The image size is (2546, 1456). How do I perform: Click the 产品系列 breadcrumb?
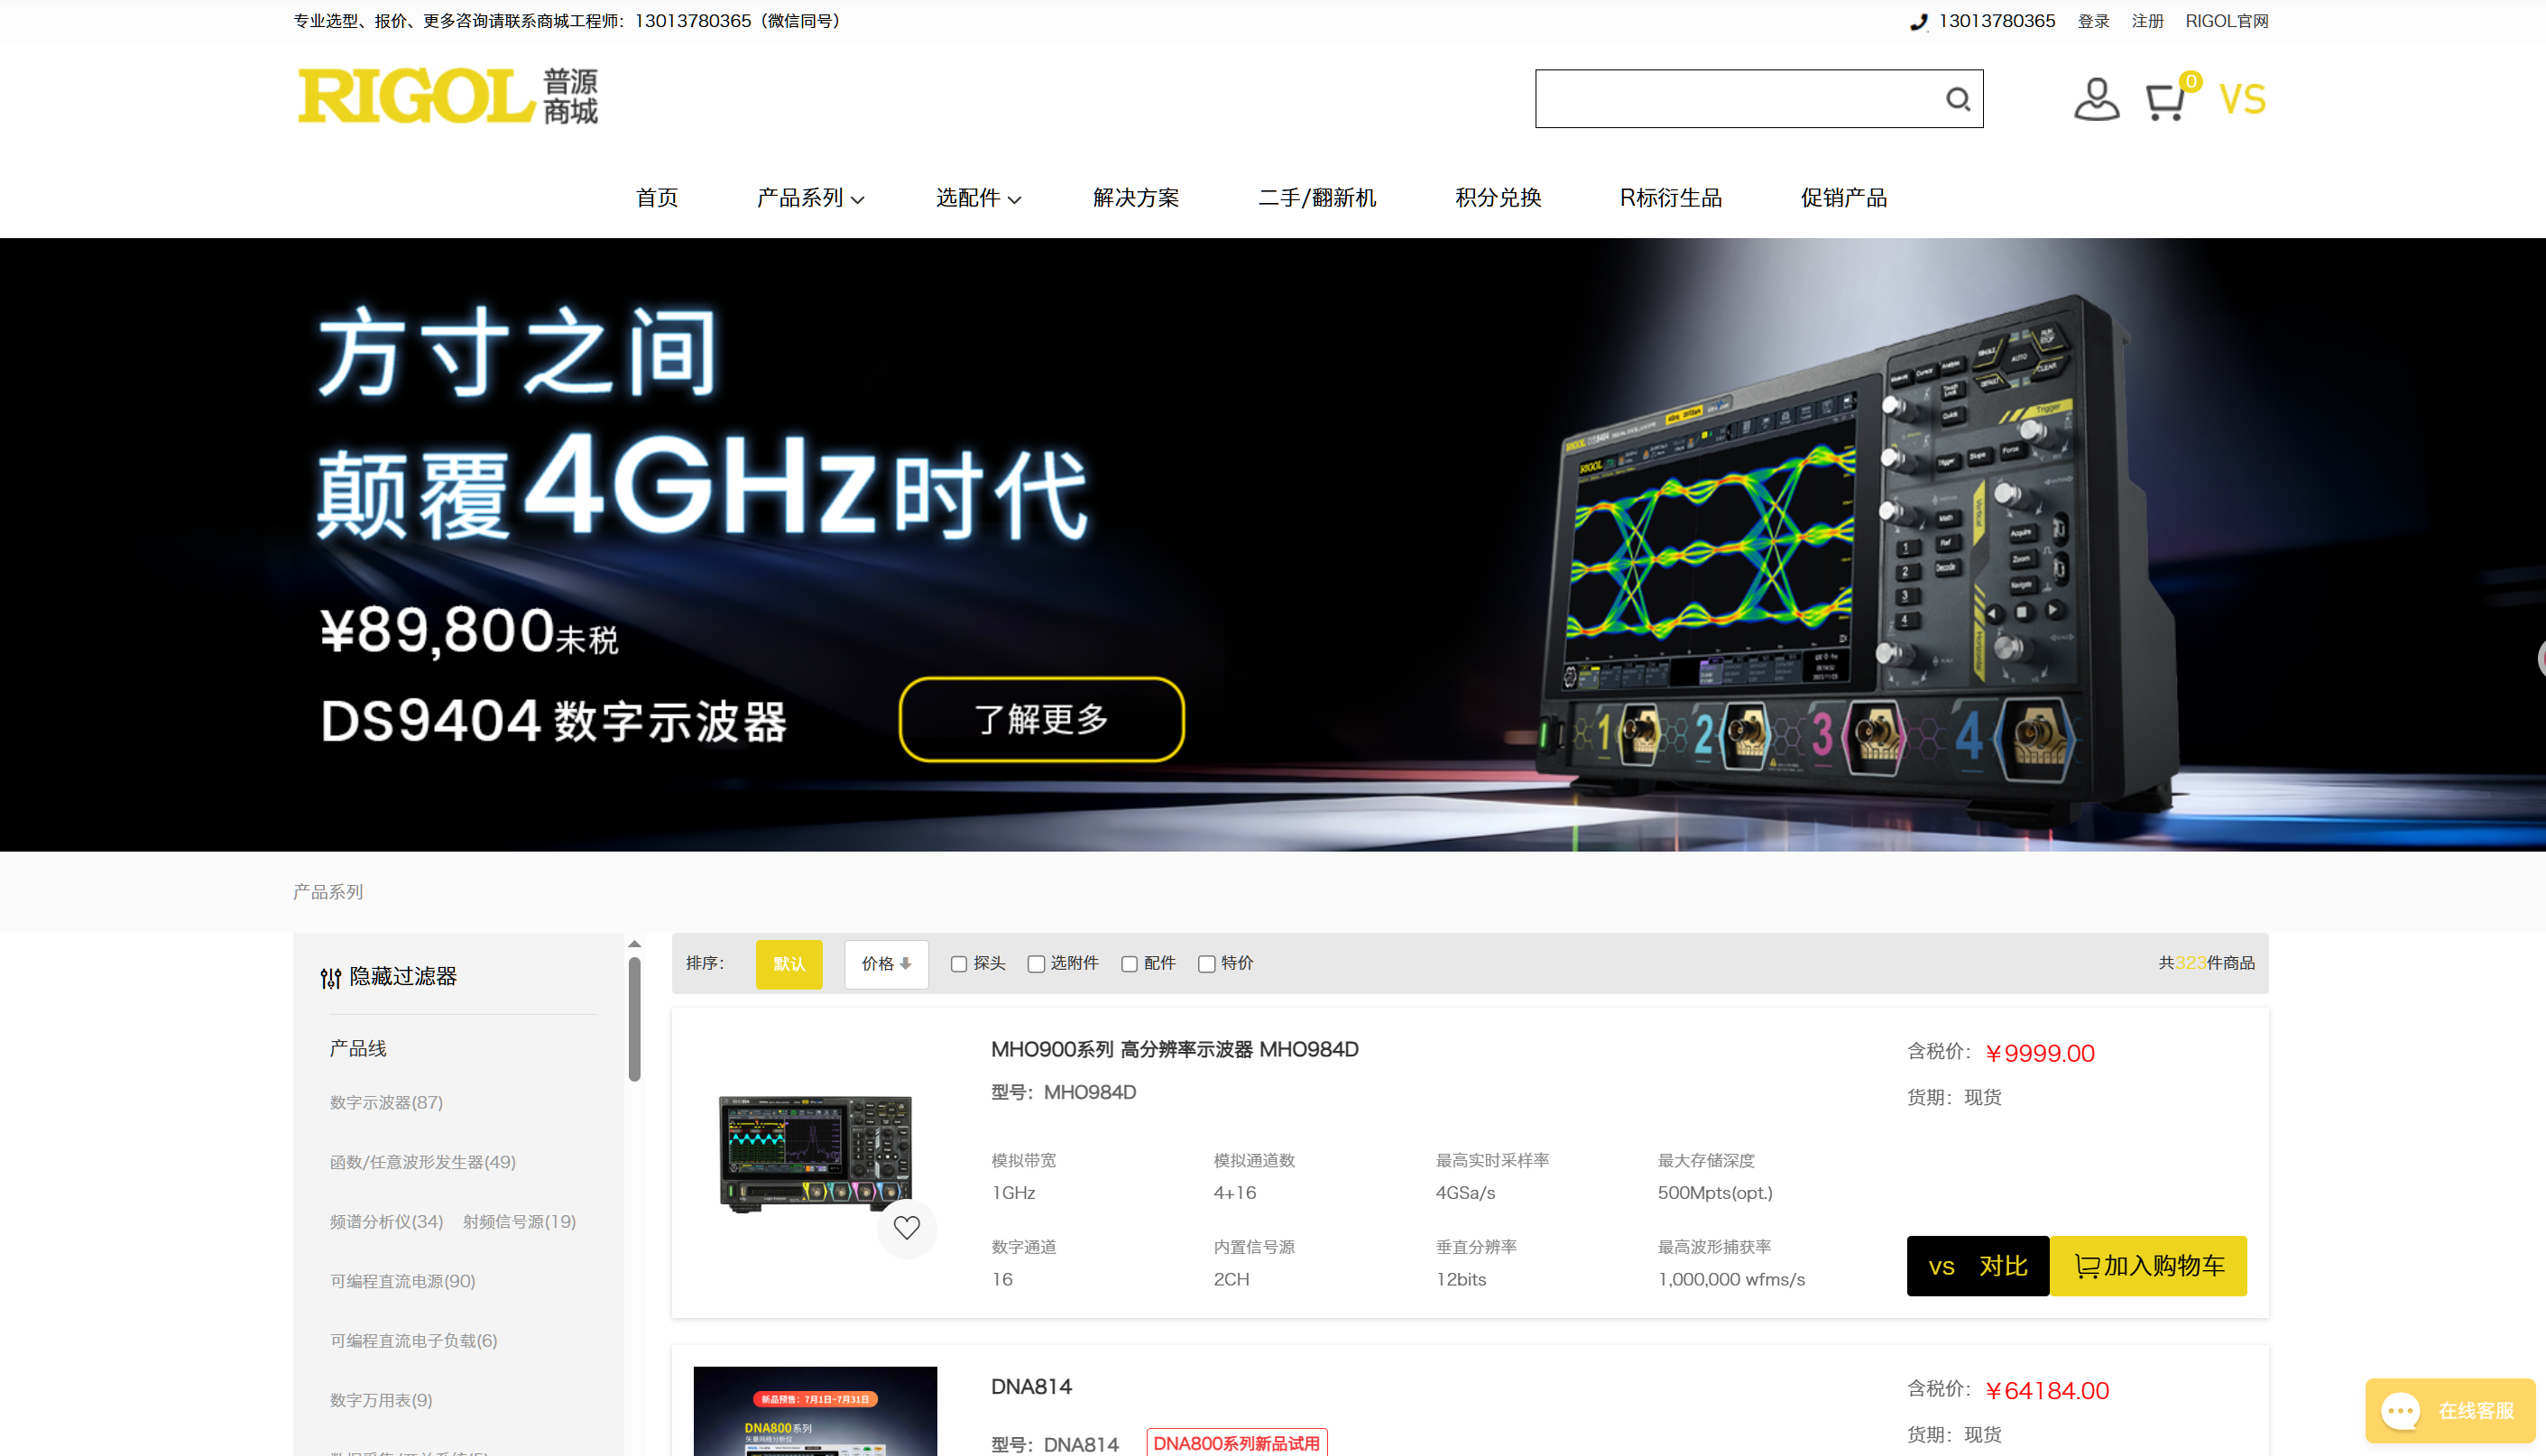click(x=328, y=892)
